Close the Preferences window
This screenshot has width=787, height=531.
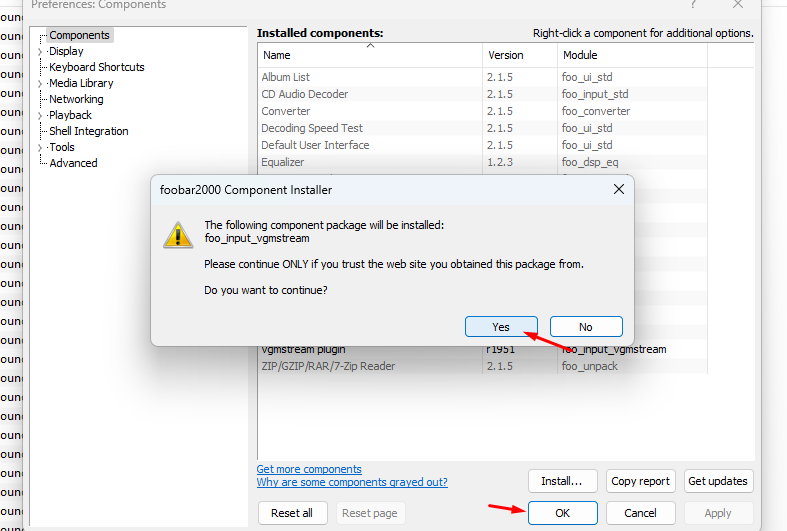coord(738,5)
